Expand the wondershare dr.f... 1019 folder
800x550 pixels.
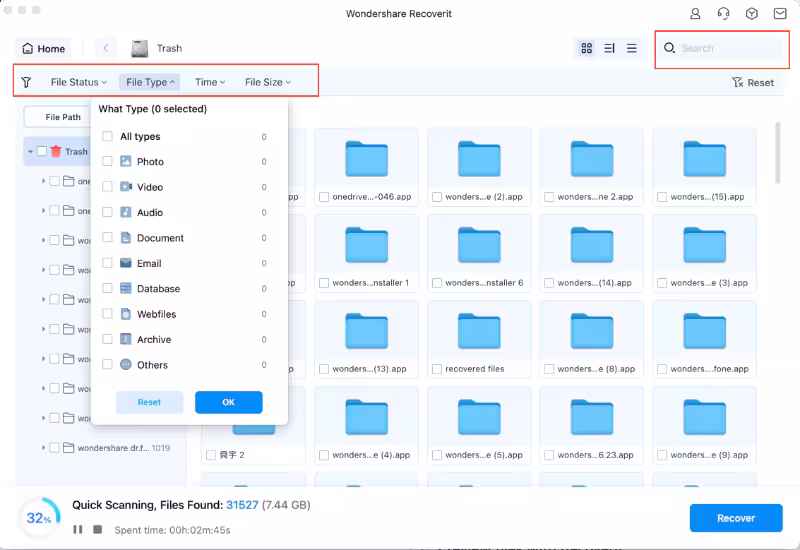(43, 447)
